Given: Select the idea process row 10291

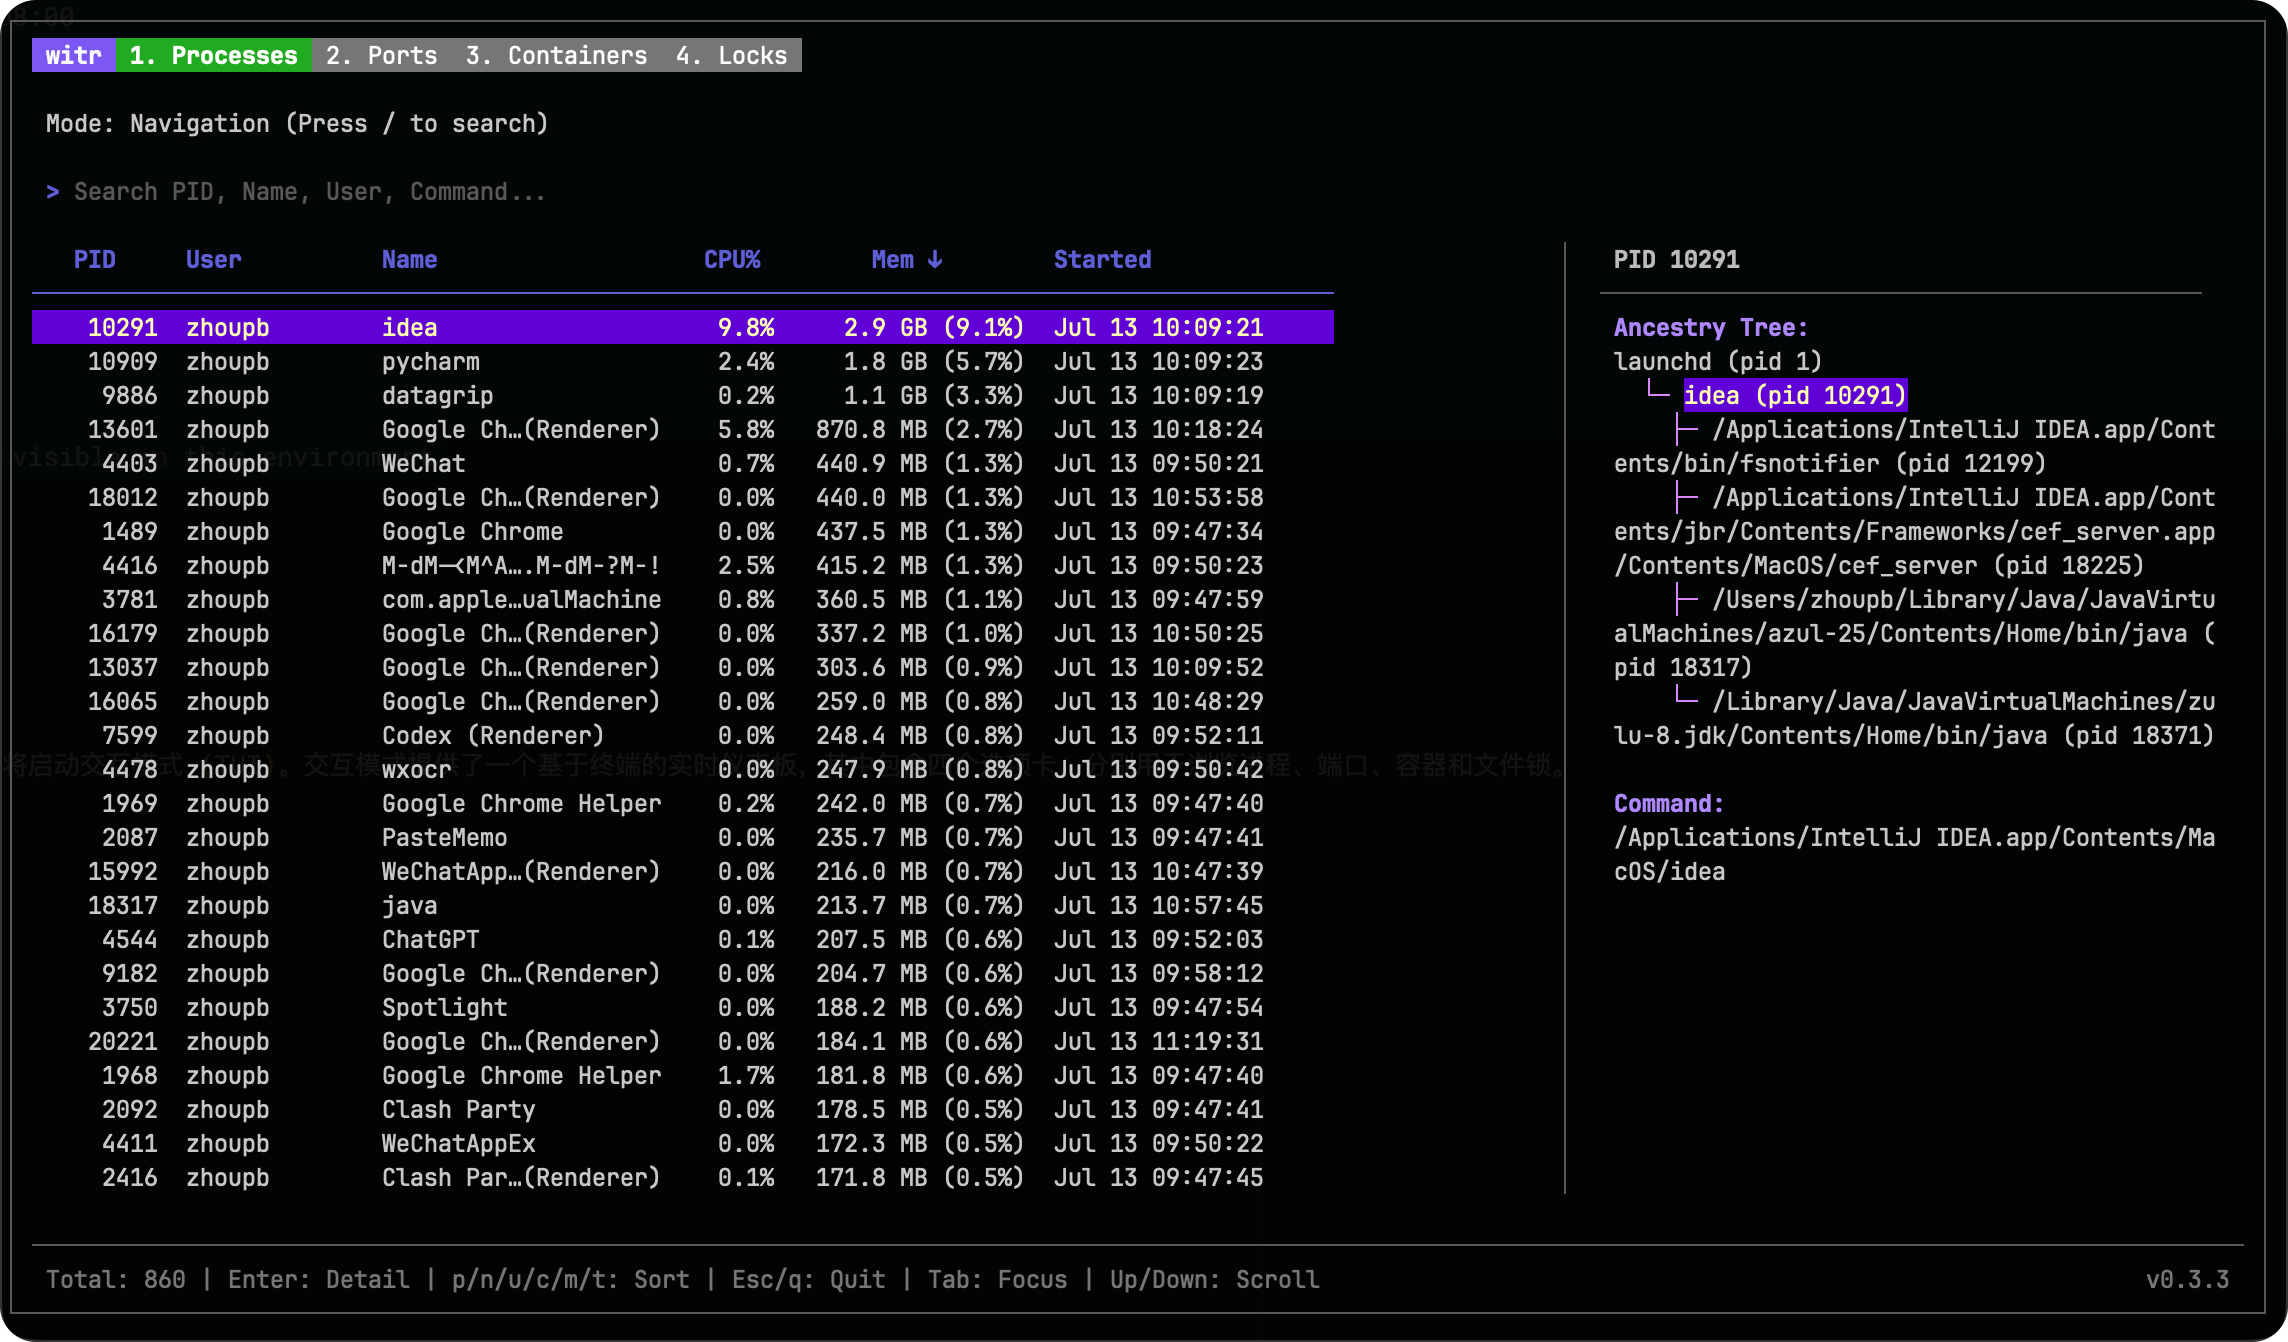Looking at the screenshot, I should [x=683, y=327].
